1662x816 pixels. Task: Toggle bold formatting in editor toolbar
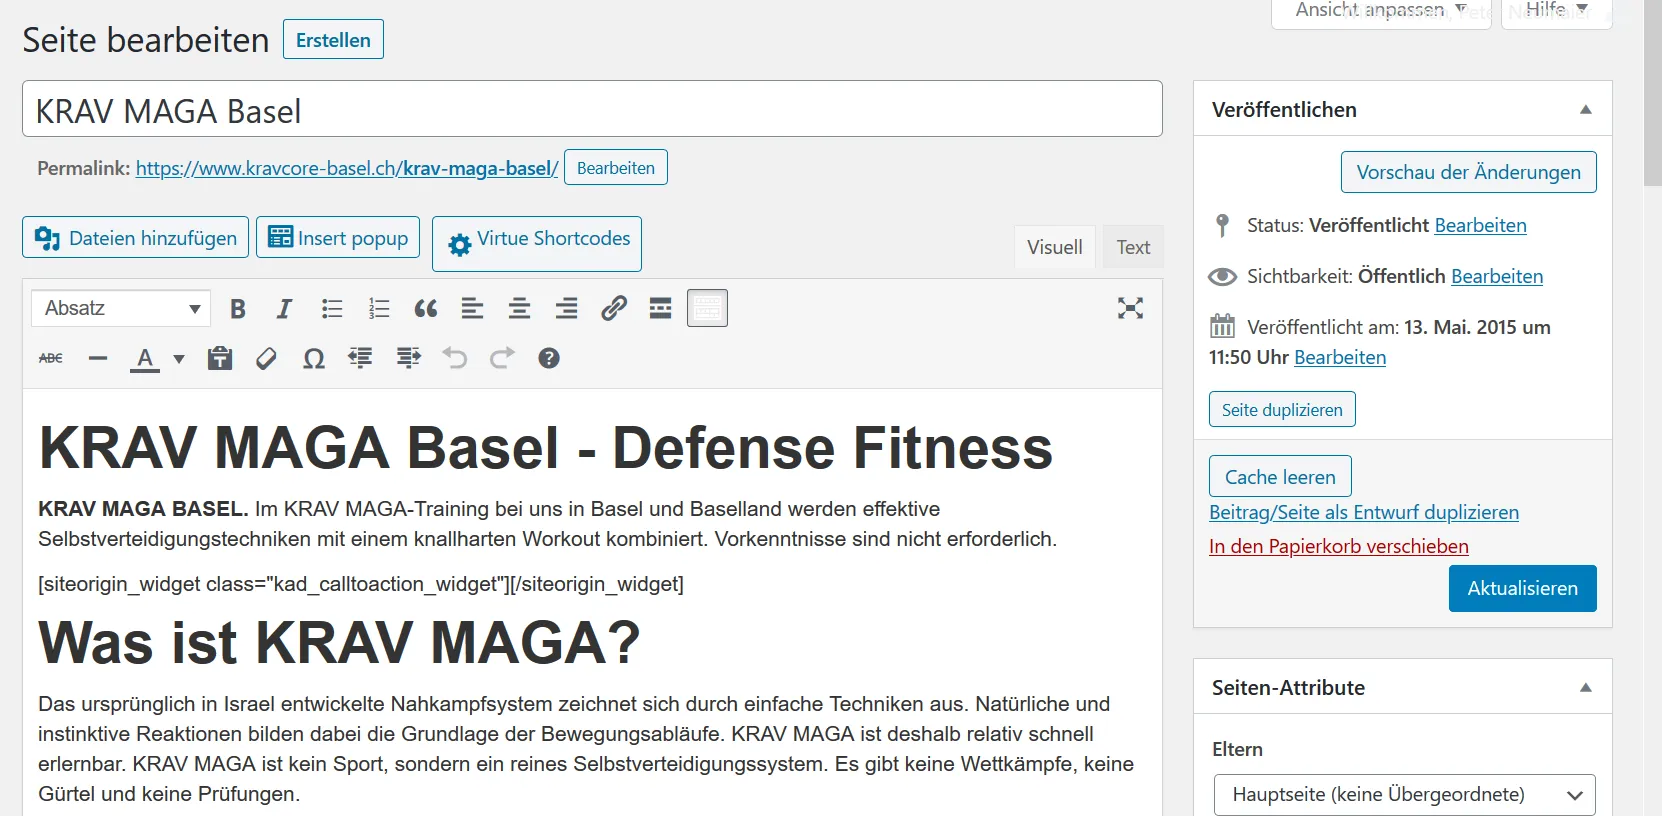coord(238,308)
